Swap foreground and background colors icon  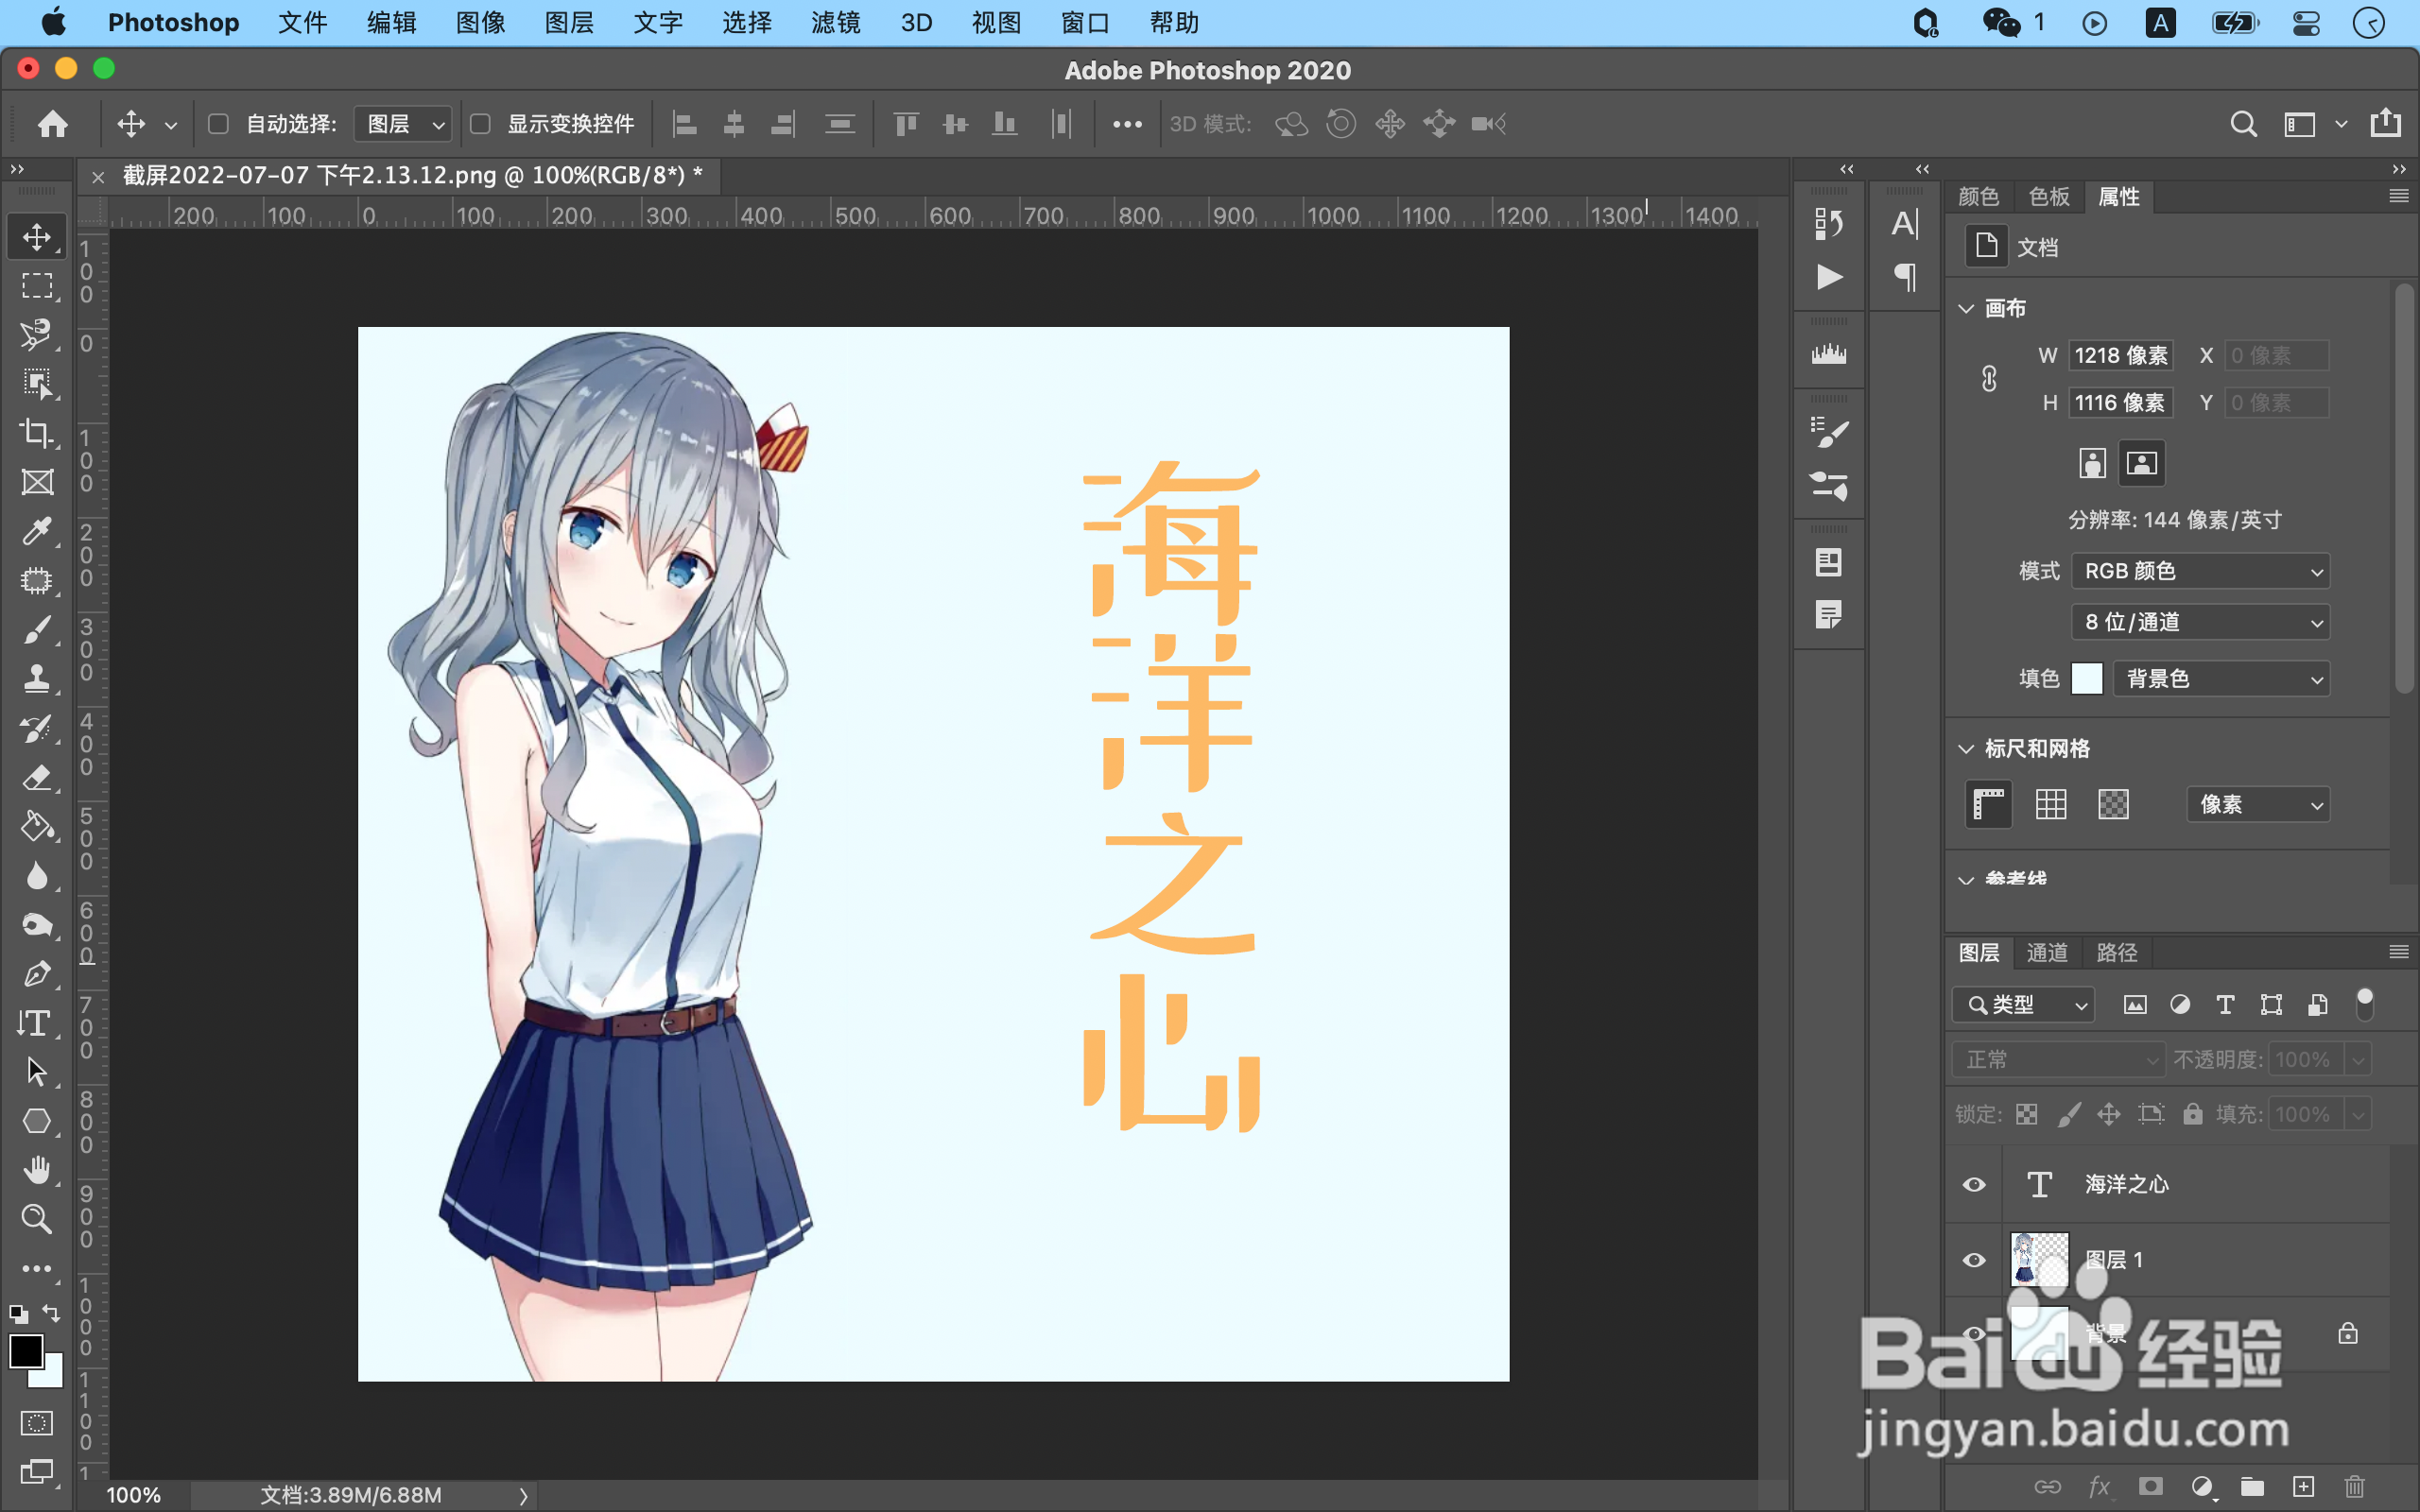pyautogui.click(x=51, y=1313)
